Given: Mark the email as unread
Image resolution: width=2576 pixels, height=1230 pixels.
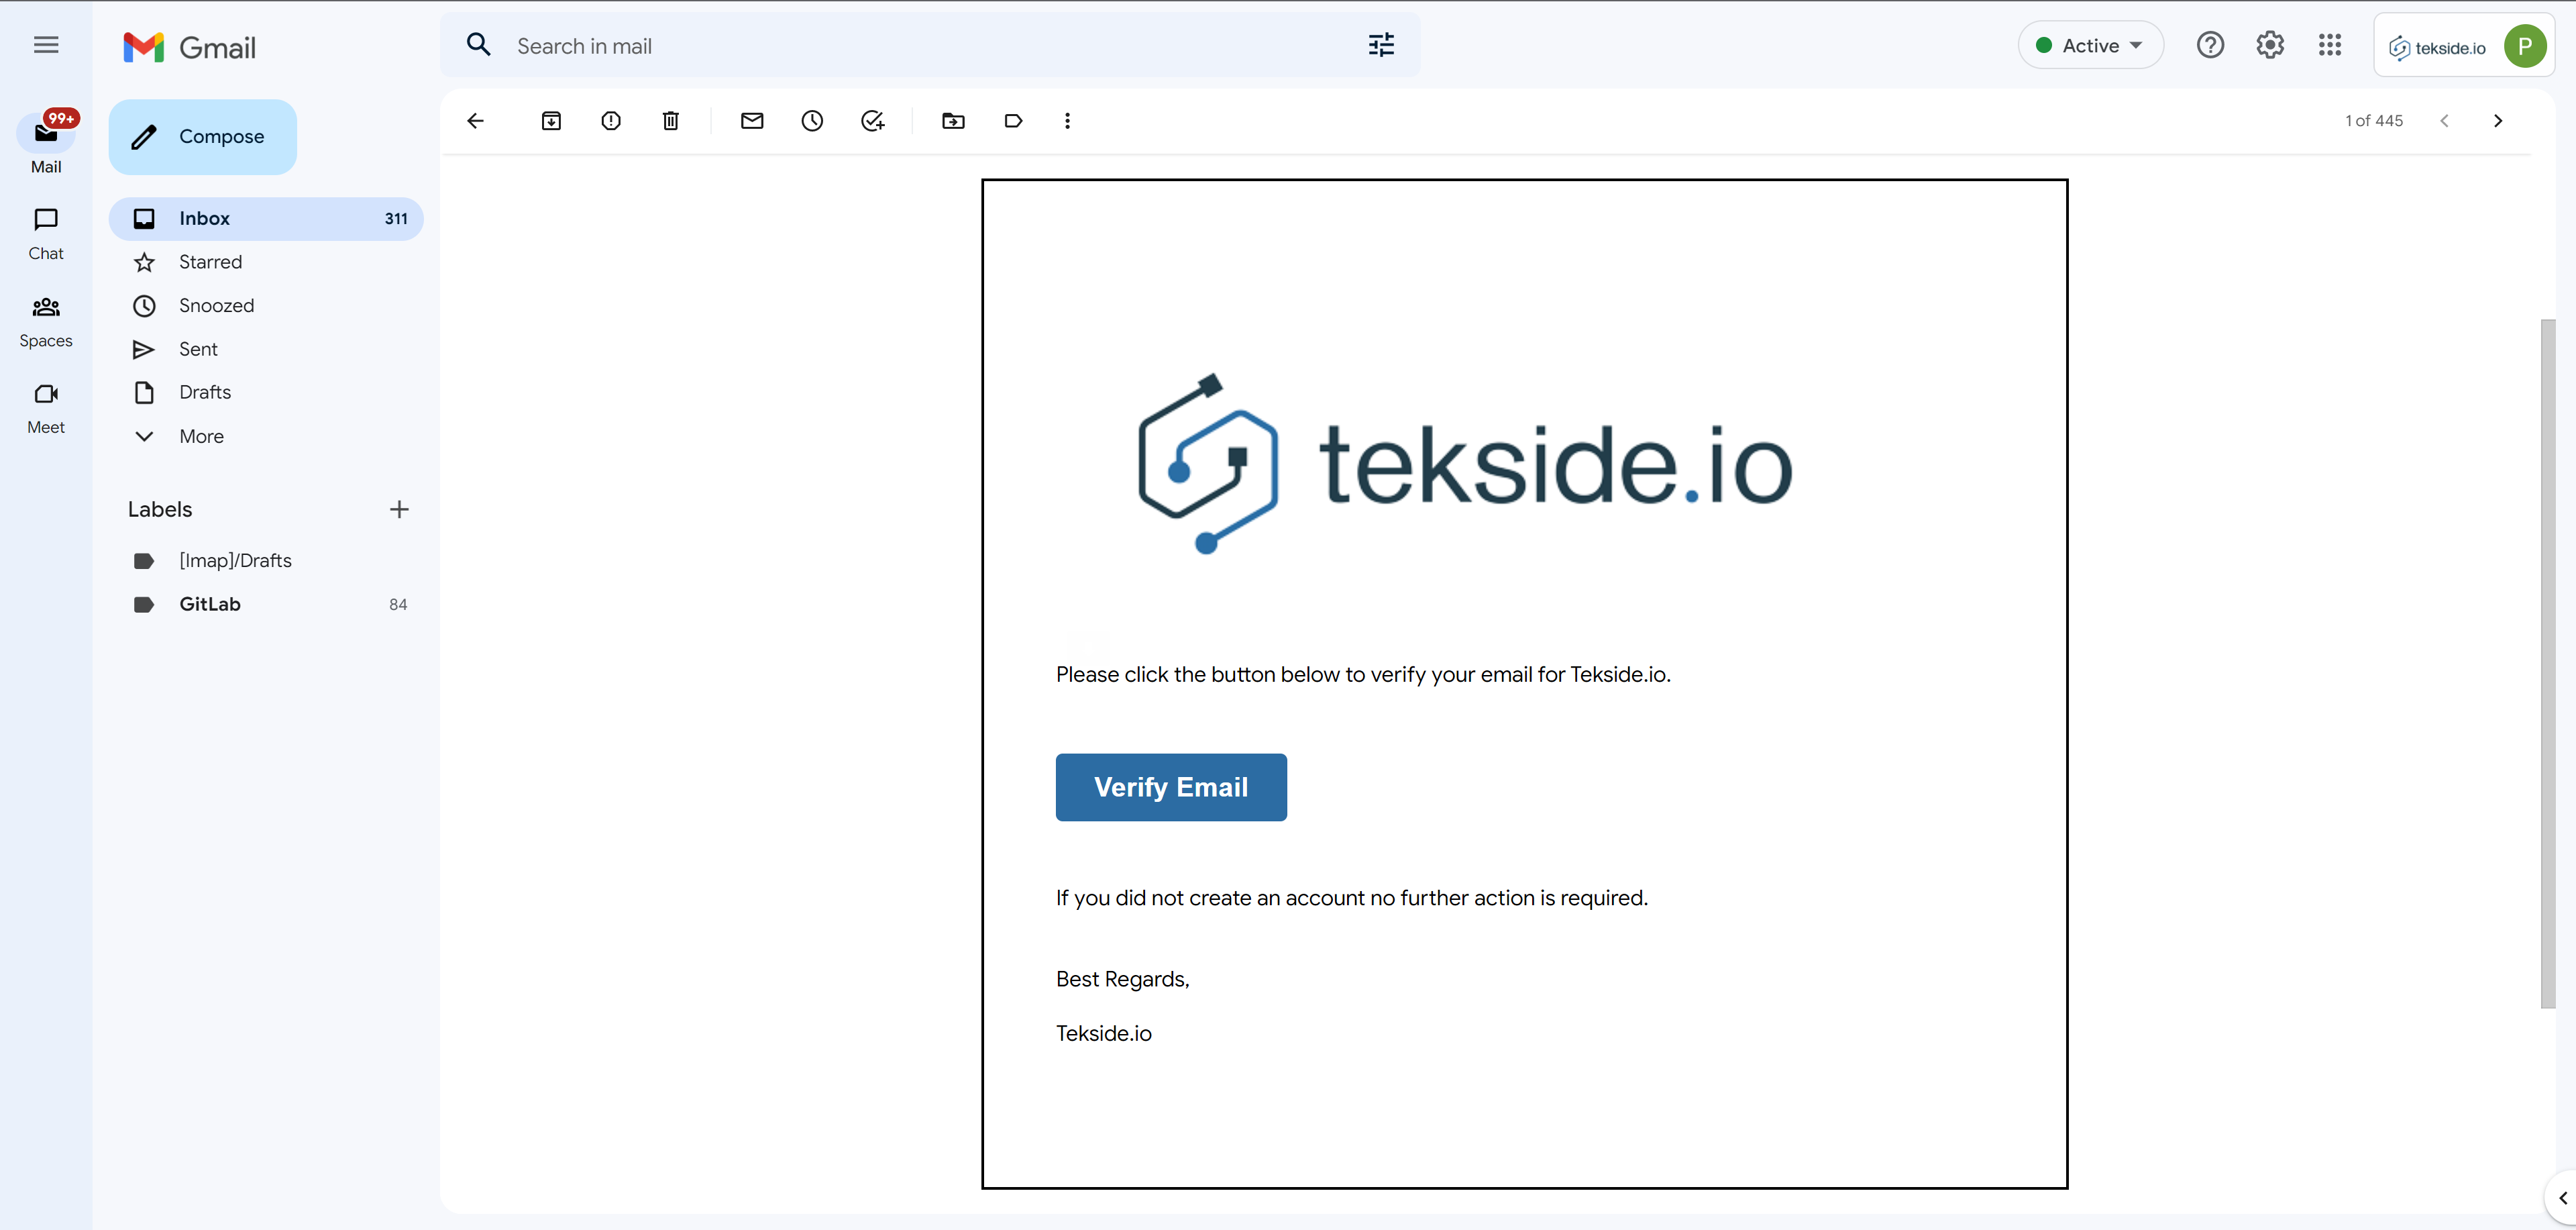Looking at the screenshot, I should 752,121.
